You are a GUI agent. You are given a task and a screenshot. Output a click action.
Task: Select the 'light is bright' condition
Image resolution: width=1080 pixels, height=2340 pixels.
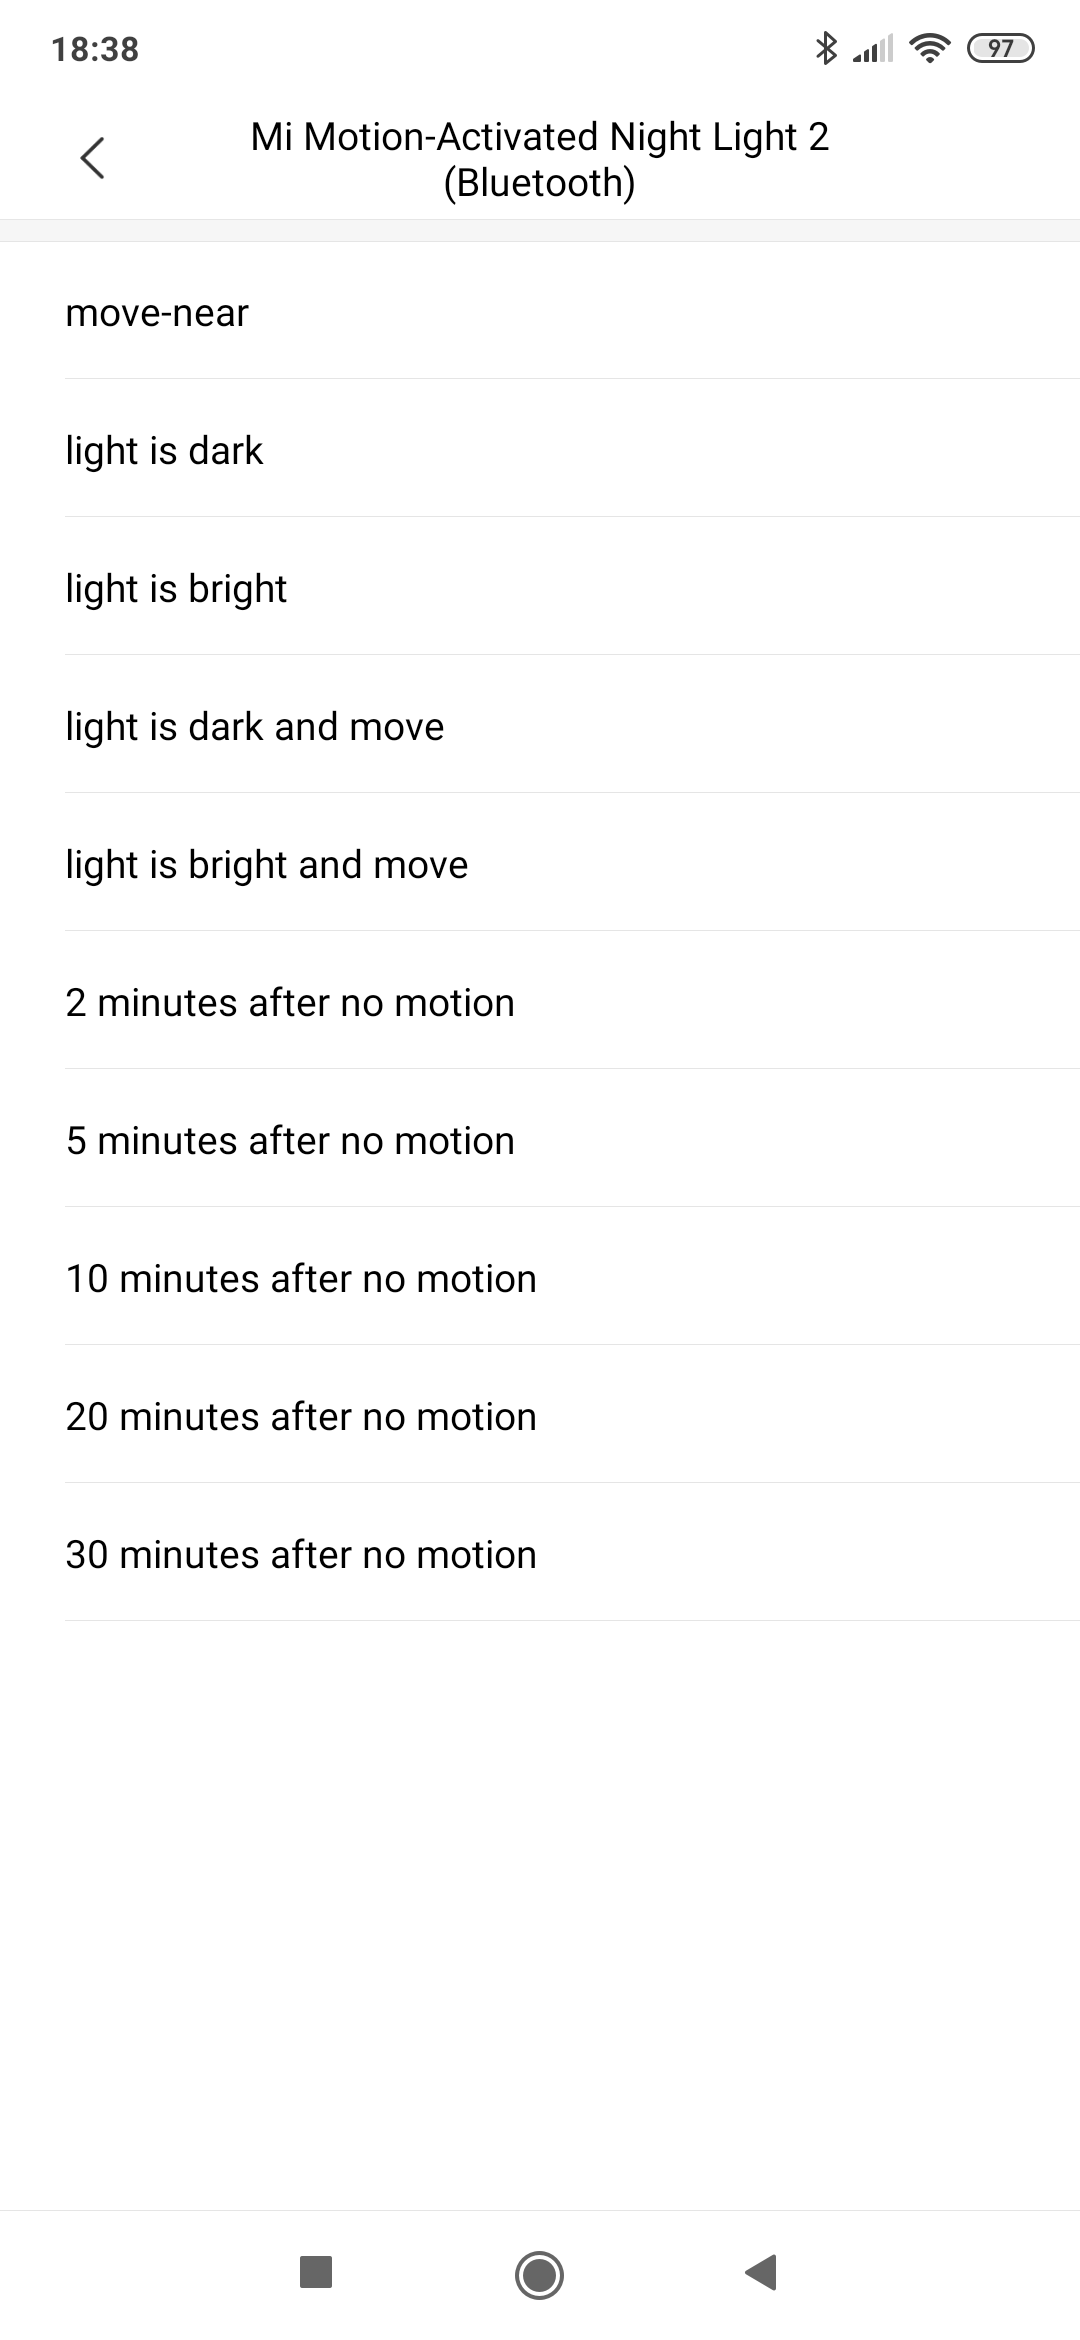click(540, 589)
